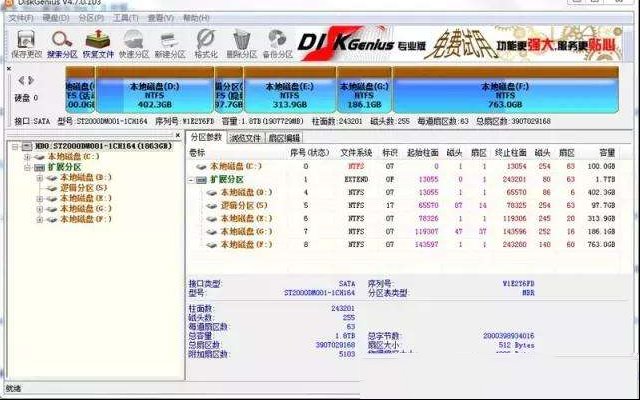The width and height of the screenshot is (640, 400).
Task: Click the Format (格式化) toolbar icon
Action: [206, 44]
